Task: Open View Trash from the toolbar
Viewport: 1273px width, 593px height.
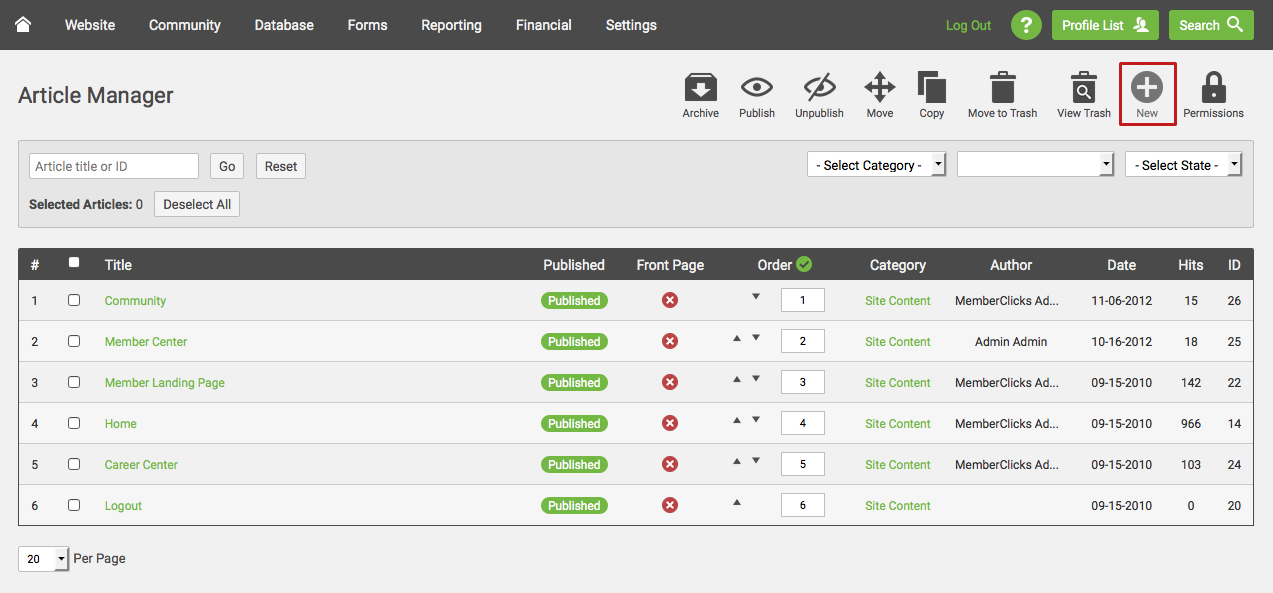Action: tap(1083, 88)
